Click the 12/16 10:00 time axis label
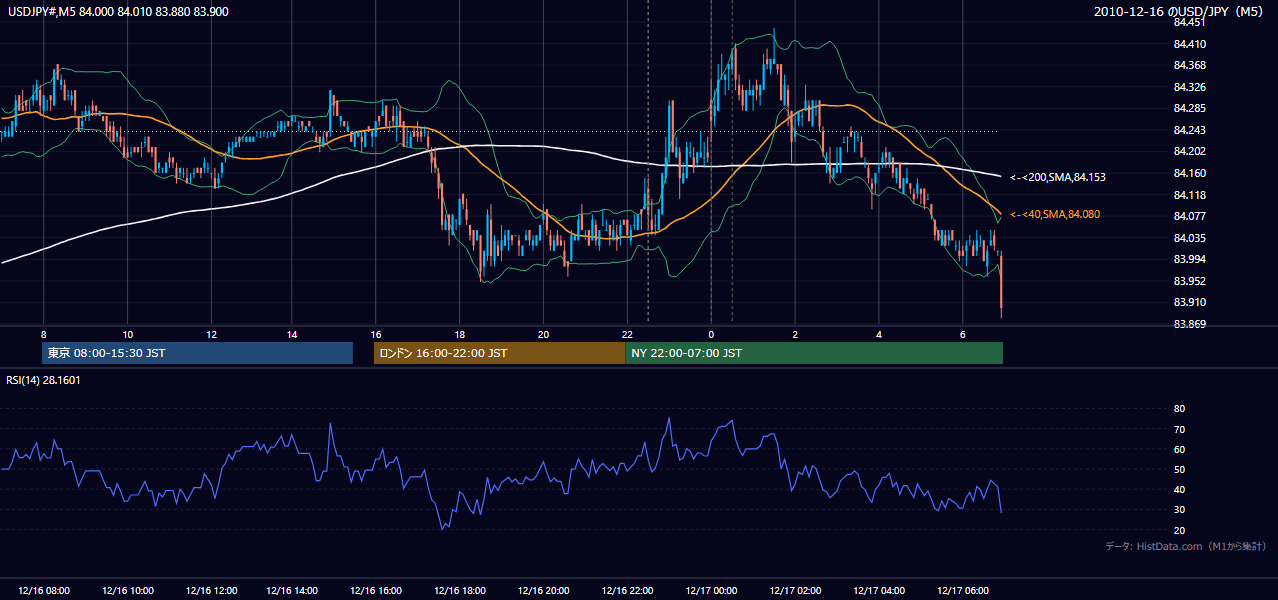The width and height of the screenshot is (1278, 600). pyautogui.click(x=127, y=591)
